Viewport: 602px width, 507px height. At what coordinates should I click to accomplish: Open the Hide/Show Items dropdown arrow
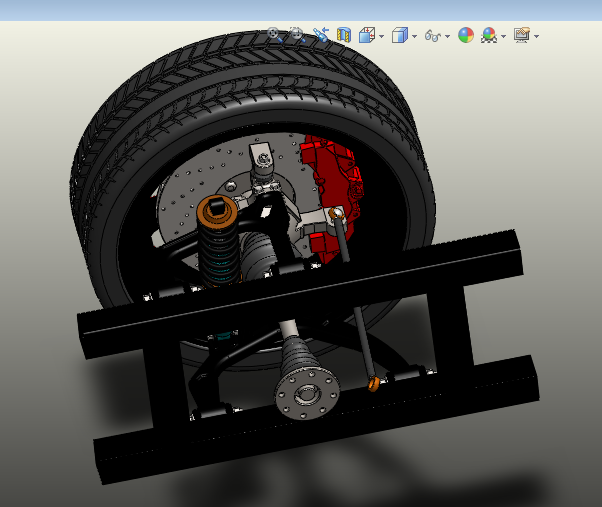[x=447, y=36]
